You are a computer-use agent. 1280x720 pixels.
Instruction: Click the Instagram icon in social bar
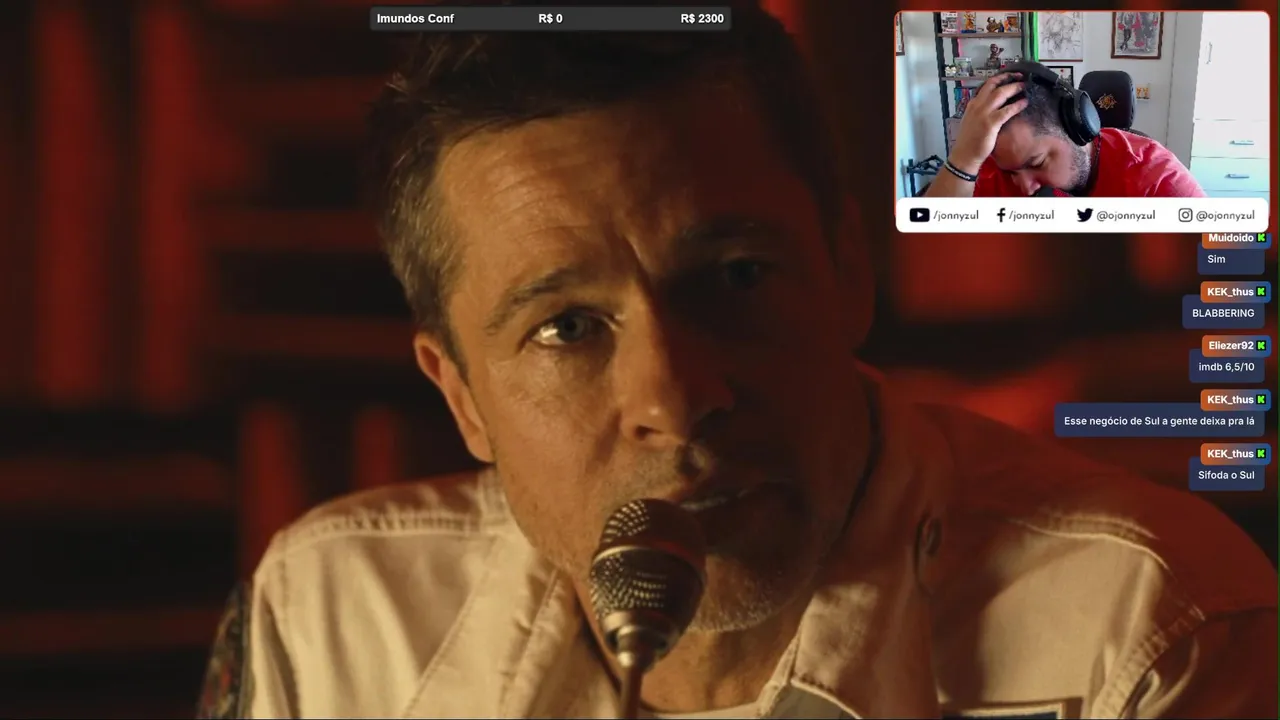tap(1185, 215)
